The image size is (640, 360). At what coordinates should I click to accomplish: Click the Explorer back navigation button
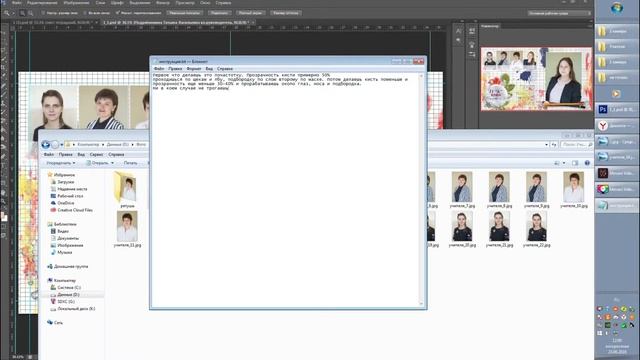46,144
